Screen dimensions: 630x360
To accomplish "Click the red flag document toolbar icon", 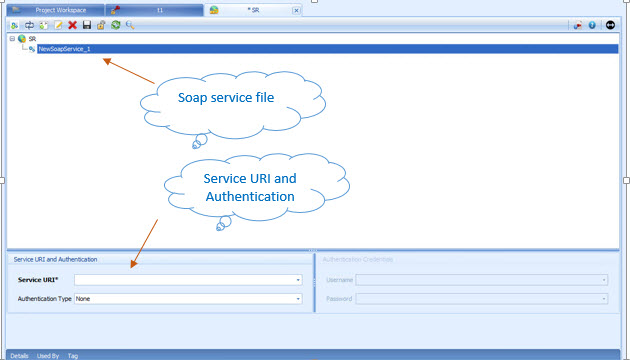I will 578,25.
